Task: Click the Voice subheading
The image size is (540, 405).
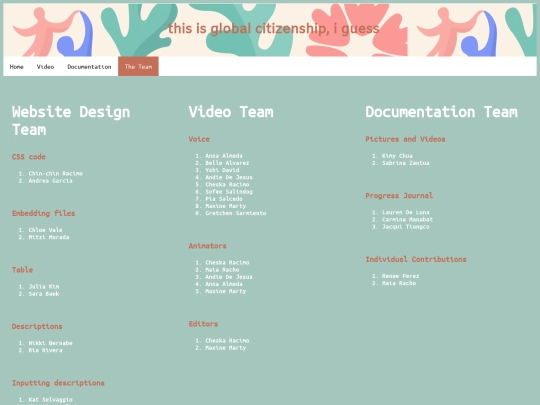Action: pos(199,139)
